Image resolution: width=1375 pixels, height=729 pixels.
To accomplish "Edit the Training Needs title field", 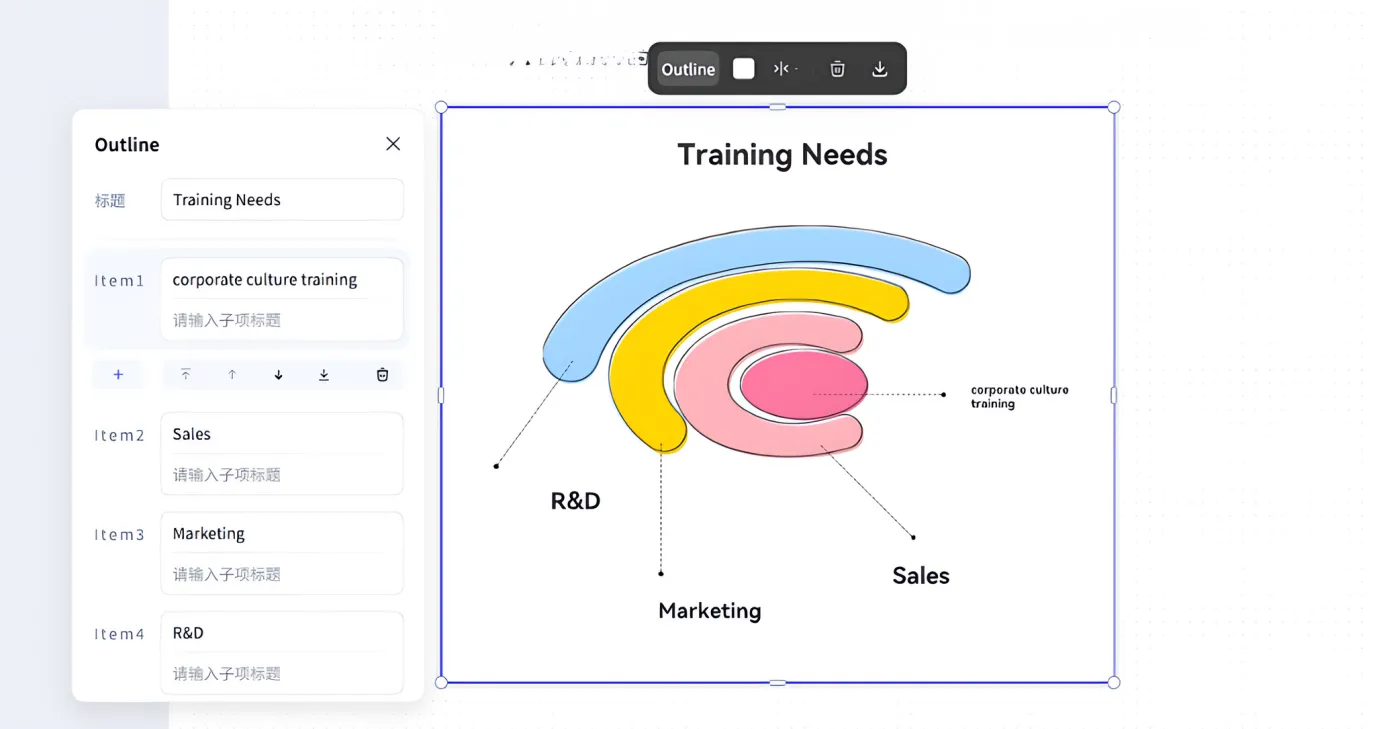I will [282, 200].
